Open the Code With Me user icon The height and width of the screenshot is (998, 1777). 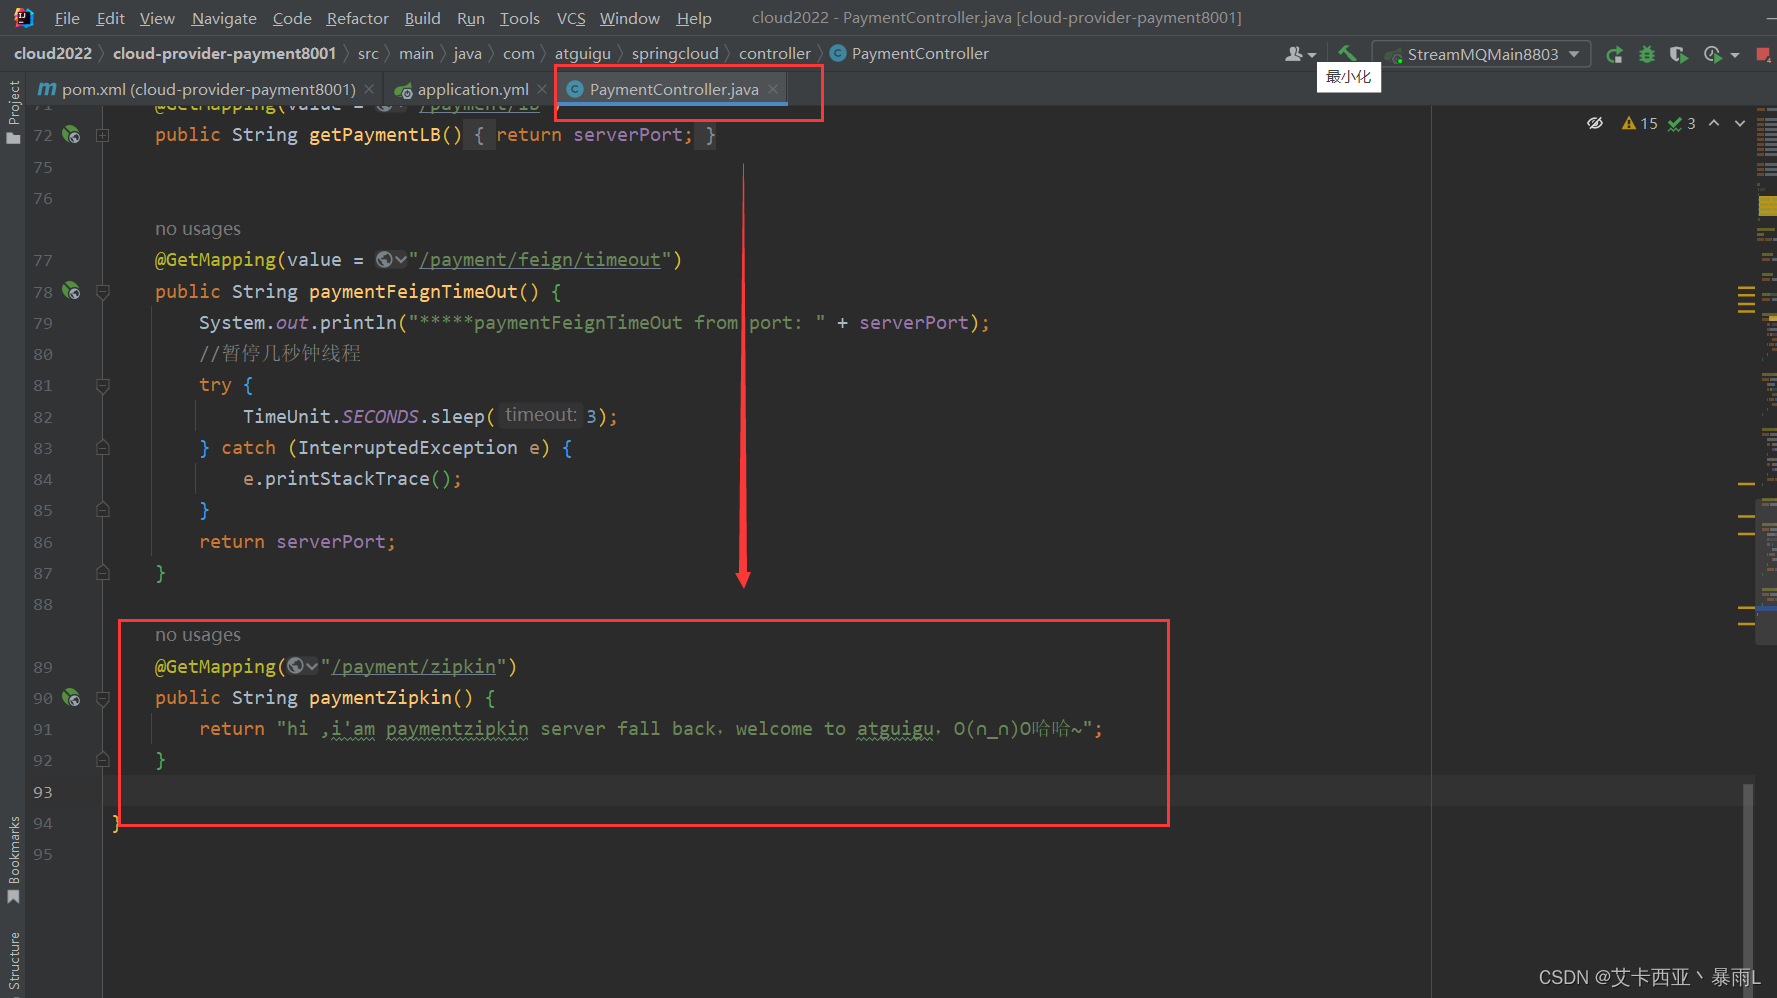coord(1294,54)
